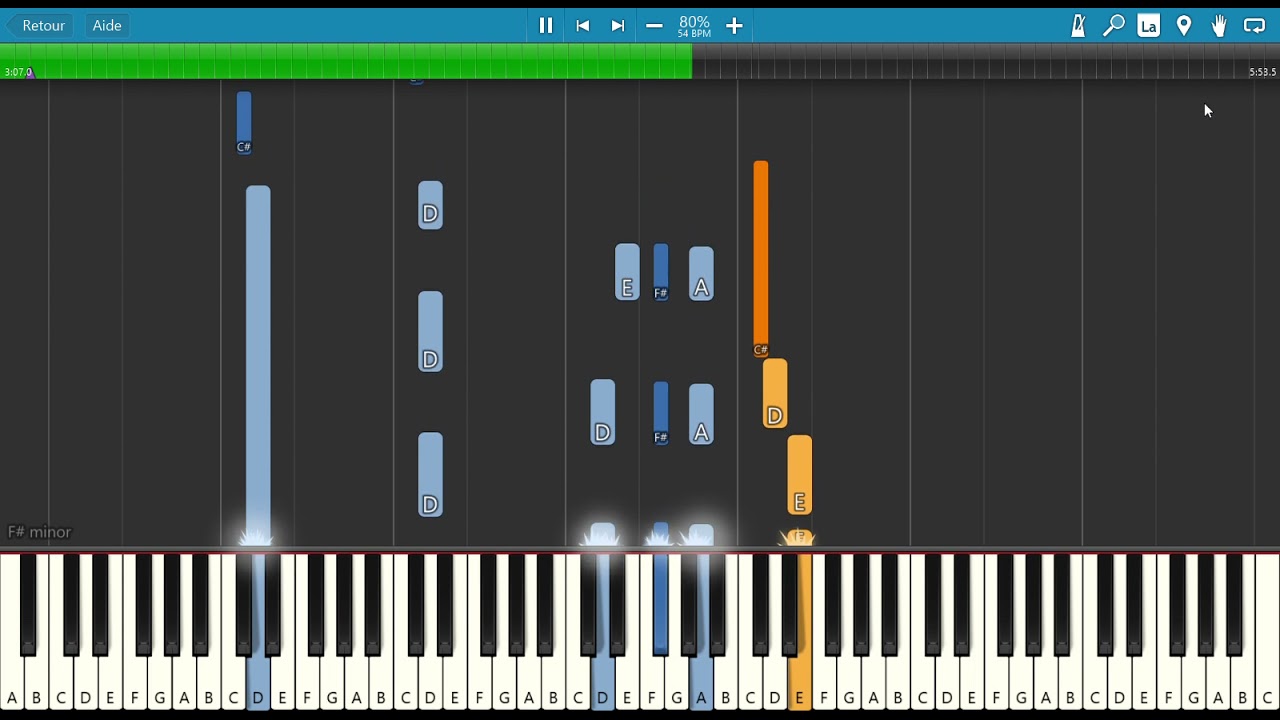Image resolution: width=1280 pixels, height=720 pixels.
Task: Select the upper F# falling note
Action: point(661,271)
